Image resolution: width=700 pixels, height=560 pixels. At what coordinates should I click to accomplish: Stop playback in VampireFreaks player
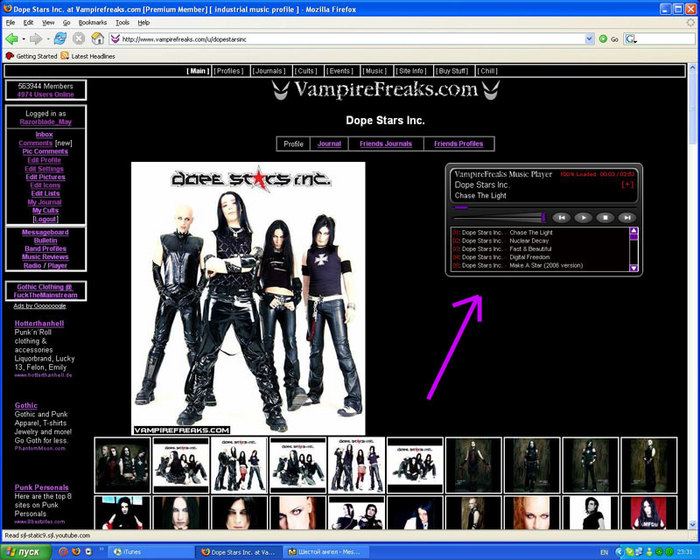pos(605,217)
